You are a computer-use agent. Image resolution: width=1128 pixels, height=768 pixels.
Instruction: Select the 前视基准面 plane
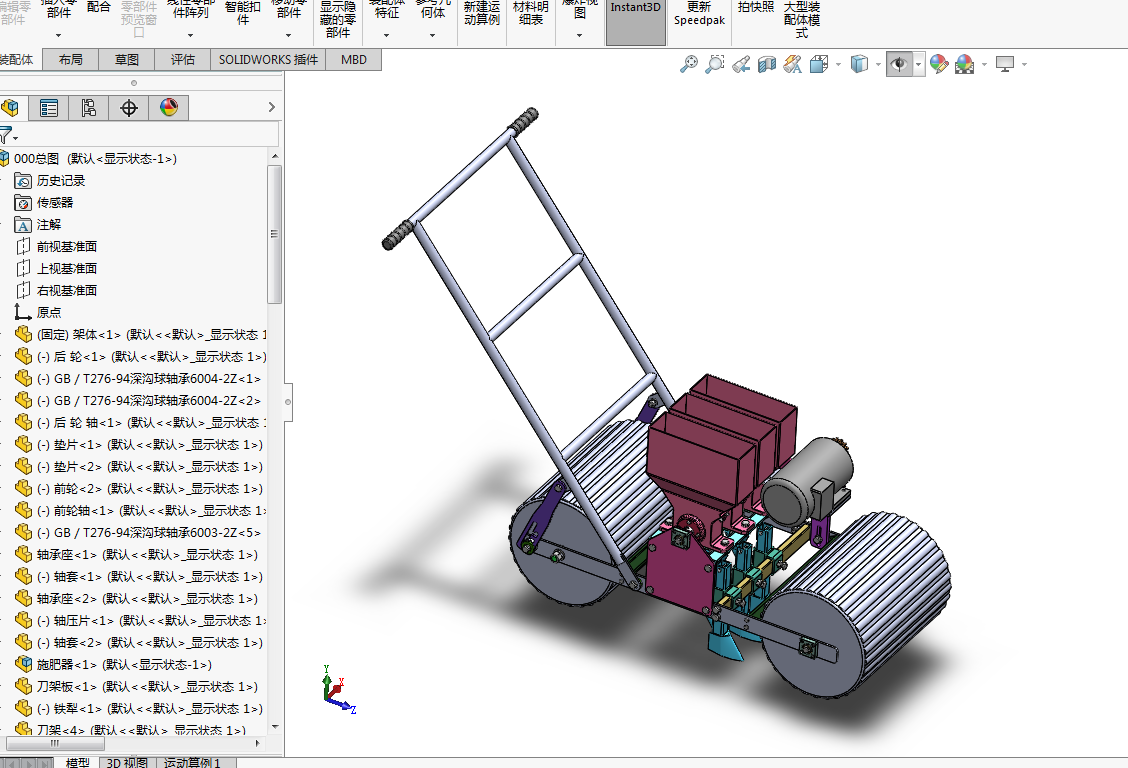(56, 247)
